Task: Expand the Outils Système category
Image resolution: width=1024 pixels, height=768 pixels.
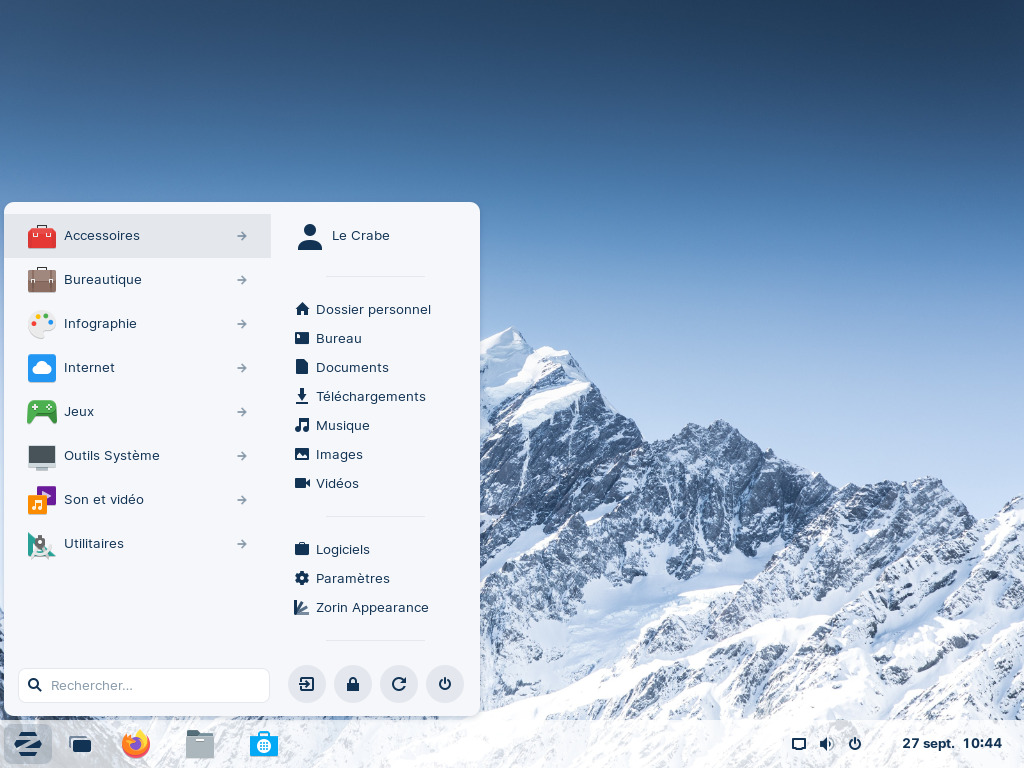Action: click(138, 456)
